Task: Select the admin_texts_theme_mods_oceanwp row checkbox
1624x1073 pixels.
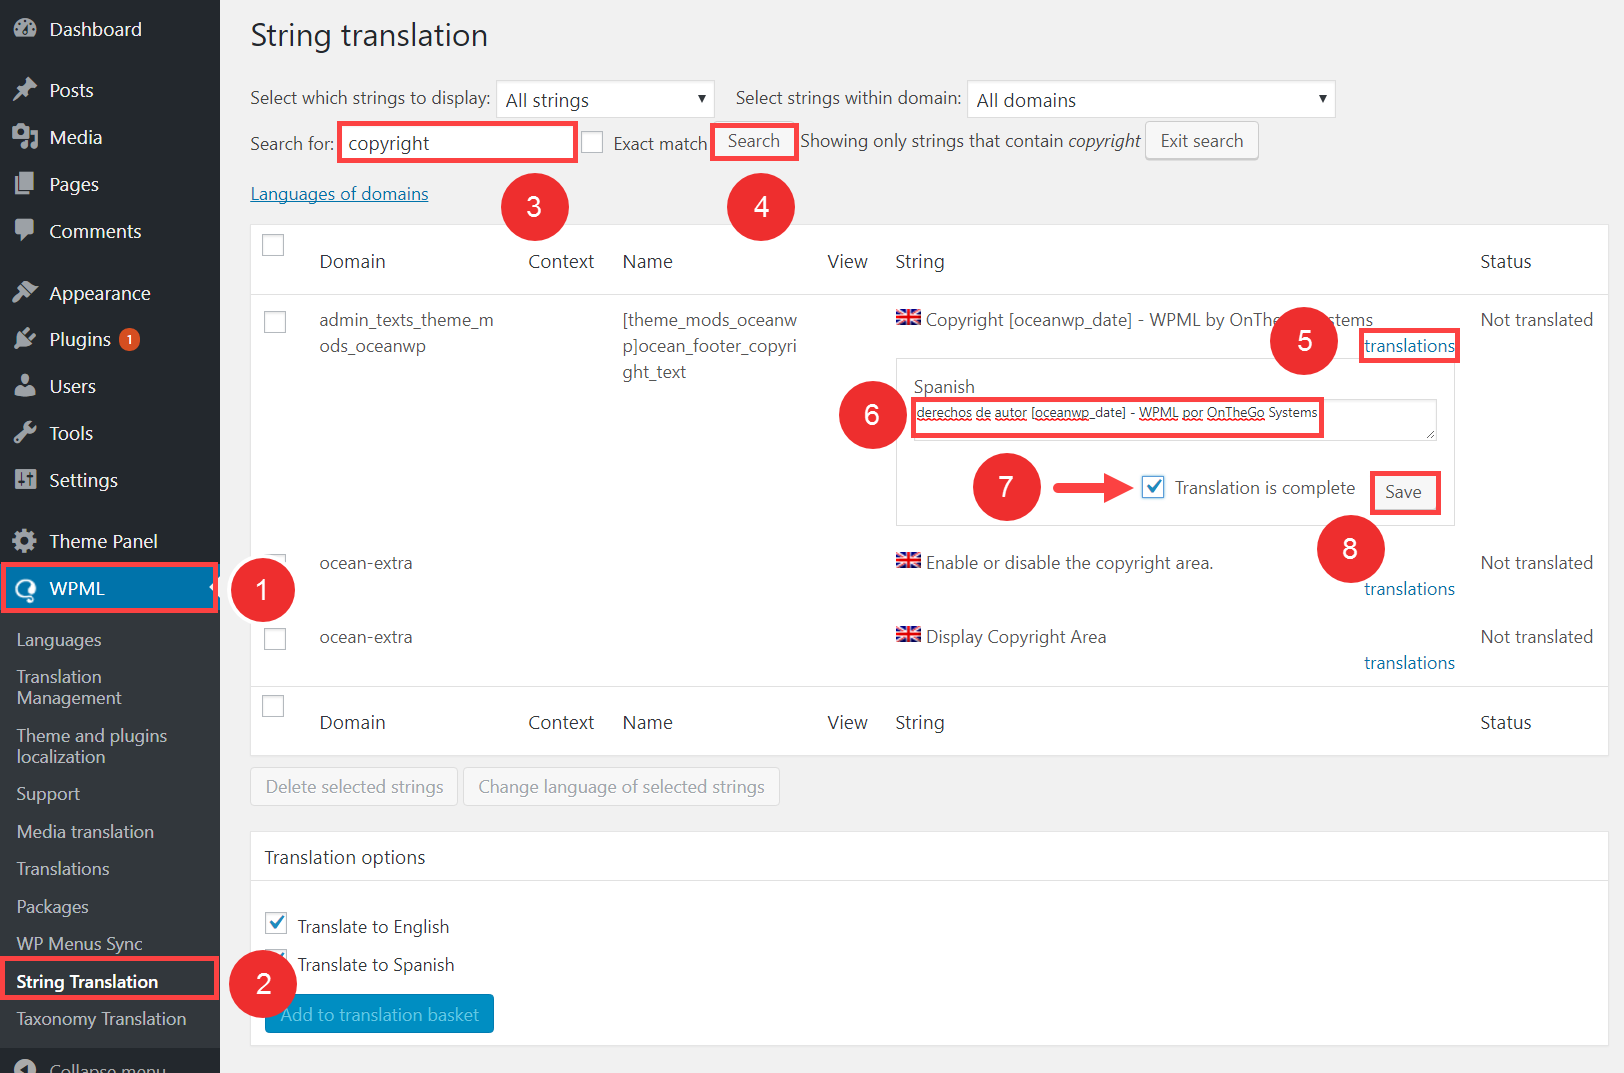Action: (x=275, y=322)
